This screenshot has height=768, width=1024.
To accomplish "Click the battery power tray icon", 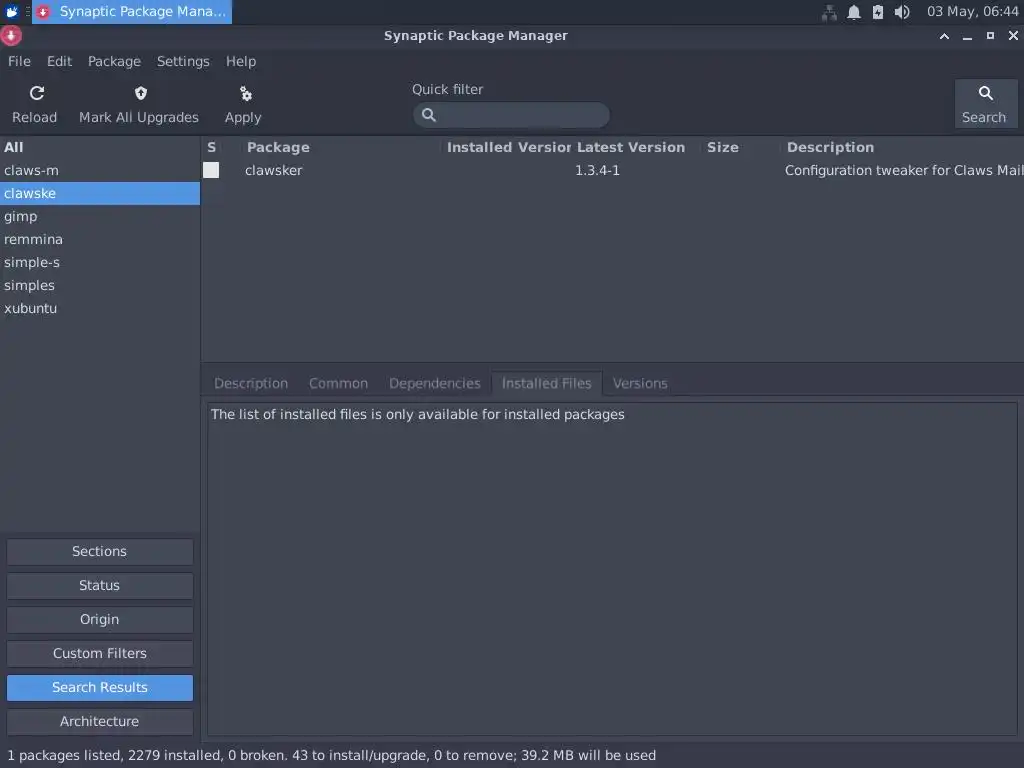I will point(878,12).
